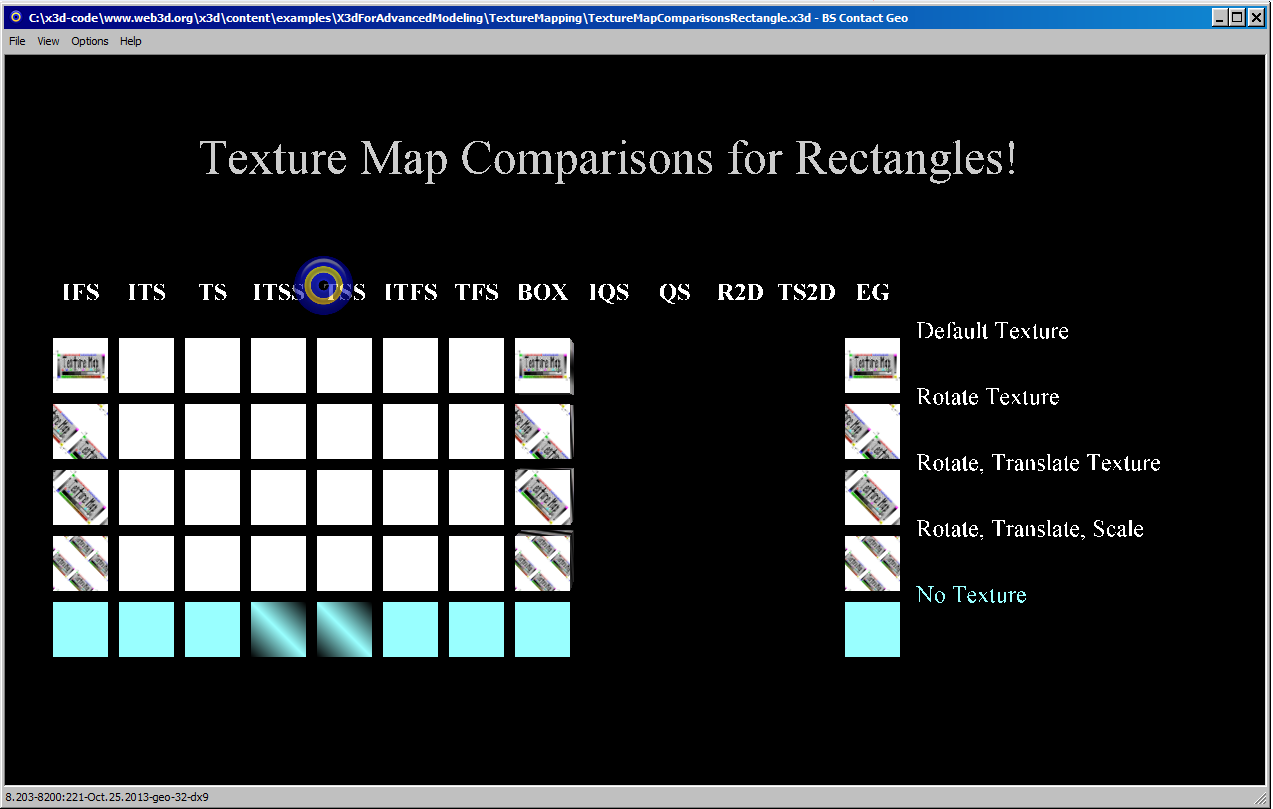
Task: Click the BS Contact application title bar icon
Action: 15,17
